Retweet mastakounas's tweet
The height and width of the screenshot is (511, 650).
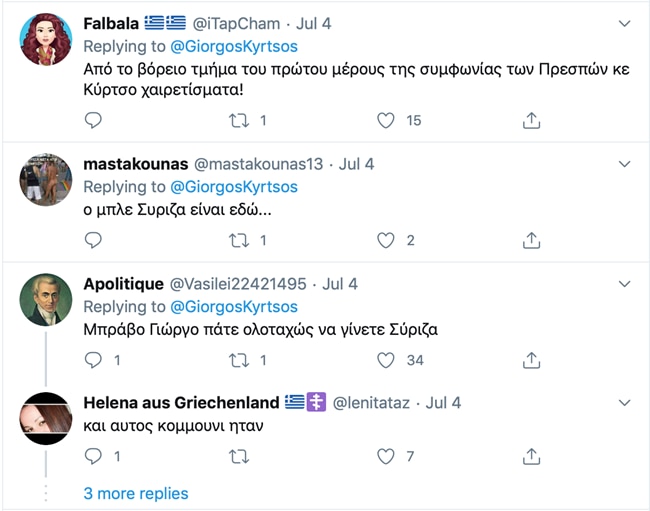pos(239,240)
